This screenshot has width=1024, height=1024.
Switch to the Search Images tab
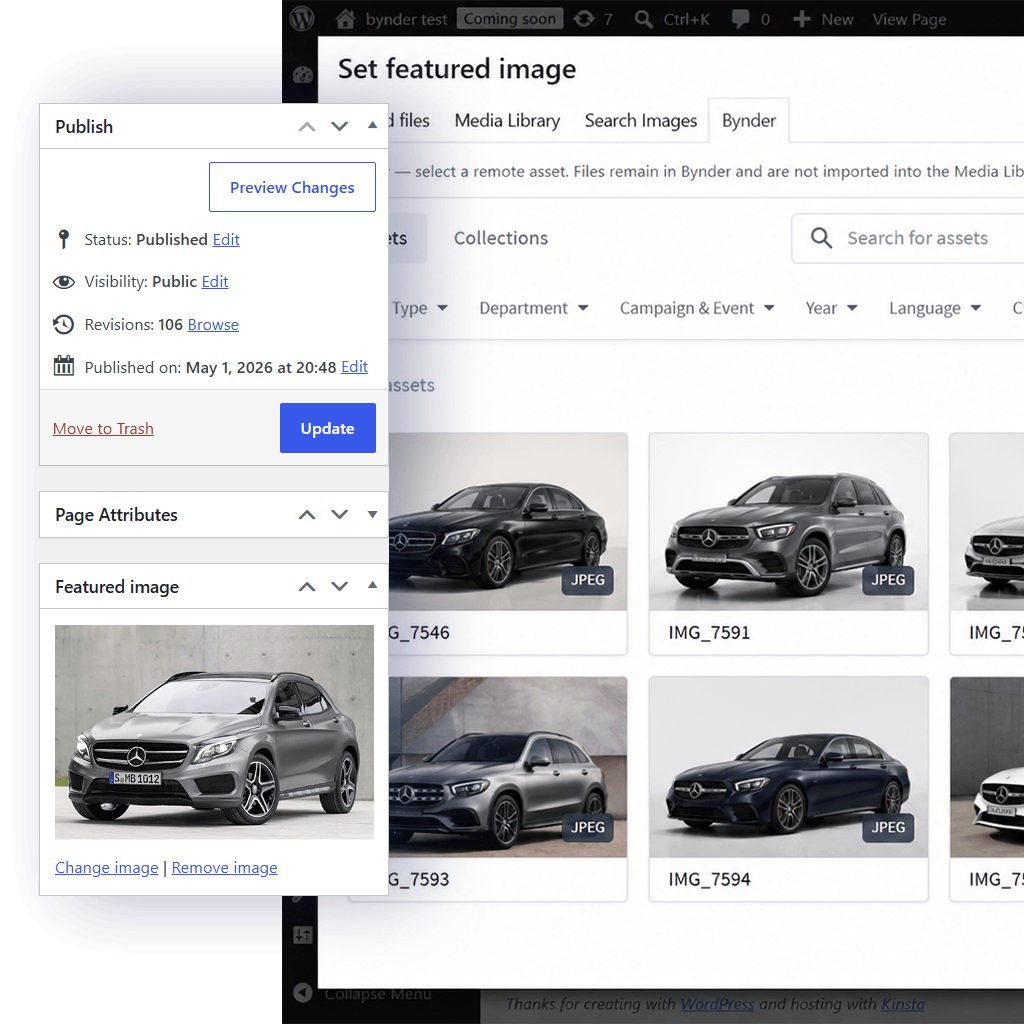(641, 121)
